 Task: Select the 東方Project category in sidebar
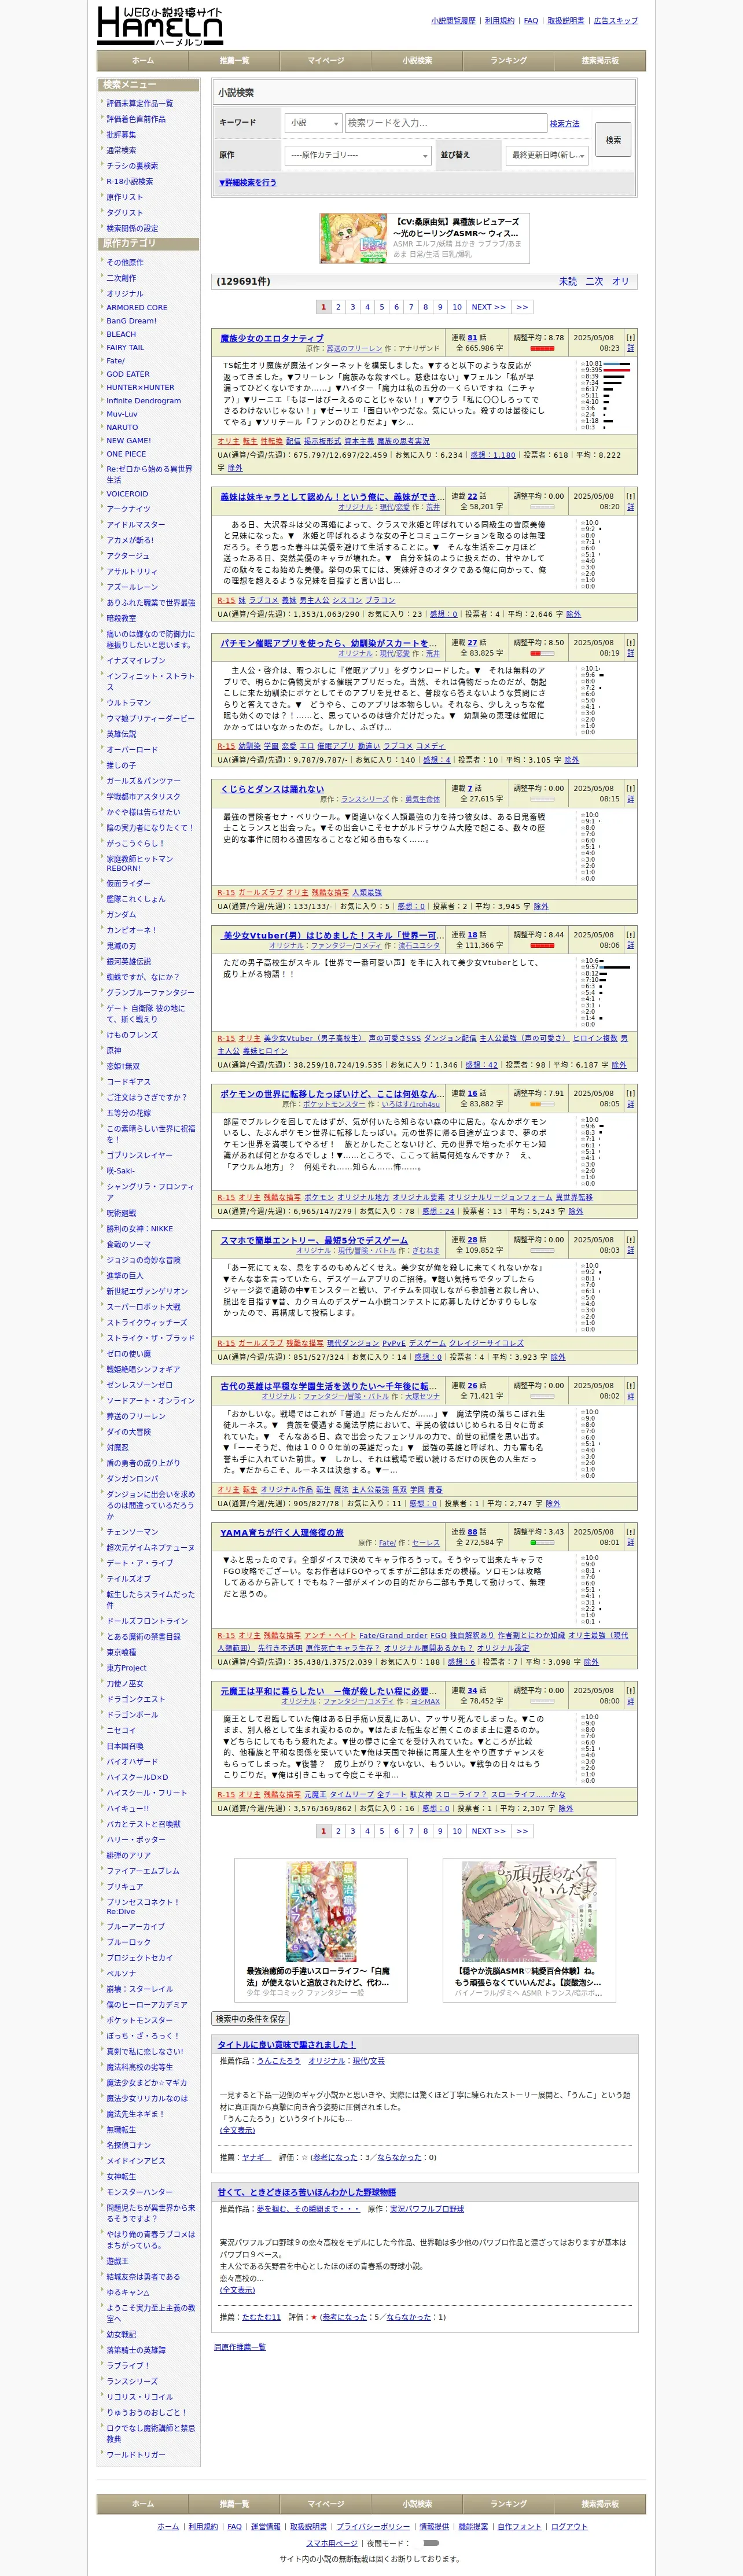[x=127, y=1668]
